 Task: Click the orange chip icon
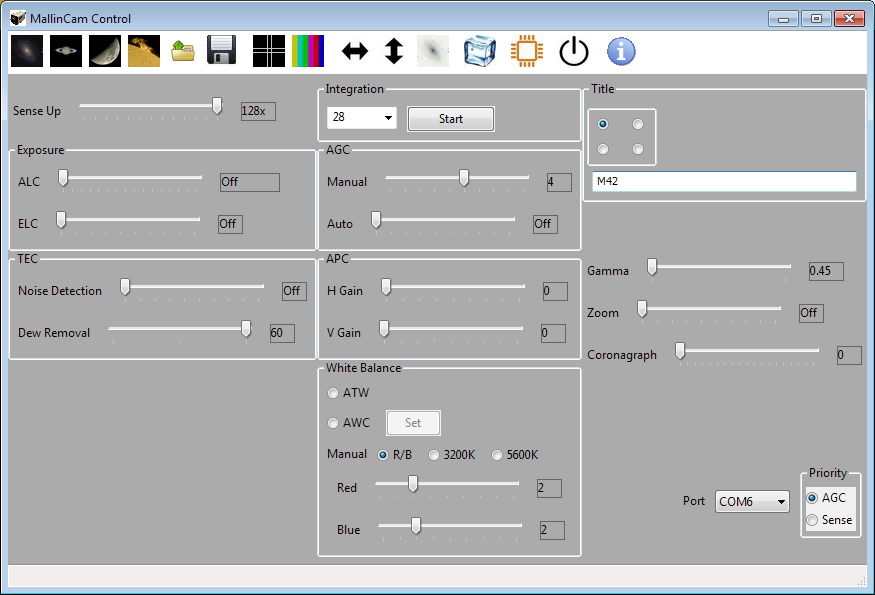pyautogui.click(x=527, y=51)
